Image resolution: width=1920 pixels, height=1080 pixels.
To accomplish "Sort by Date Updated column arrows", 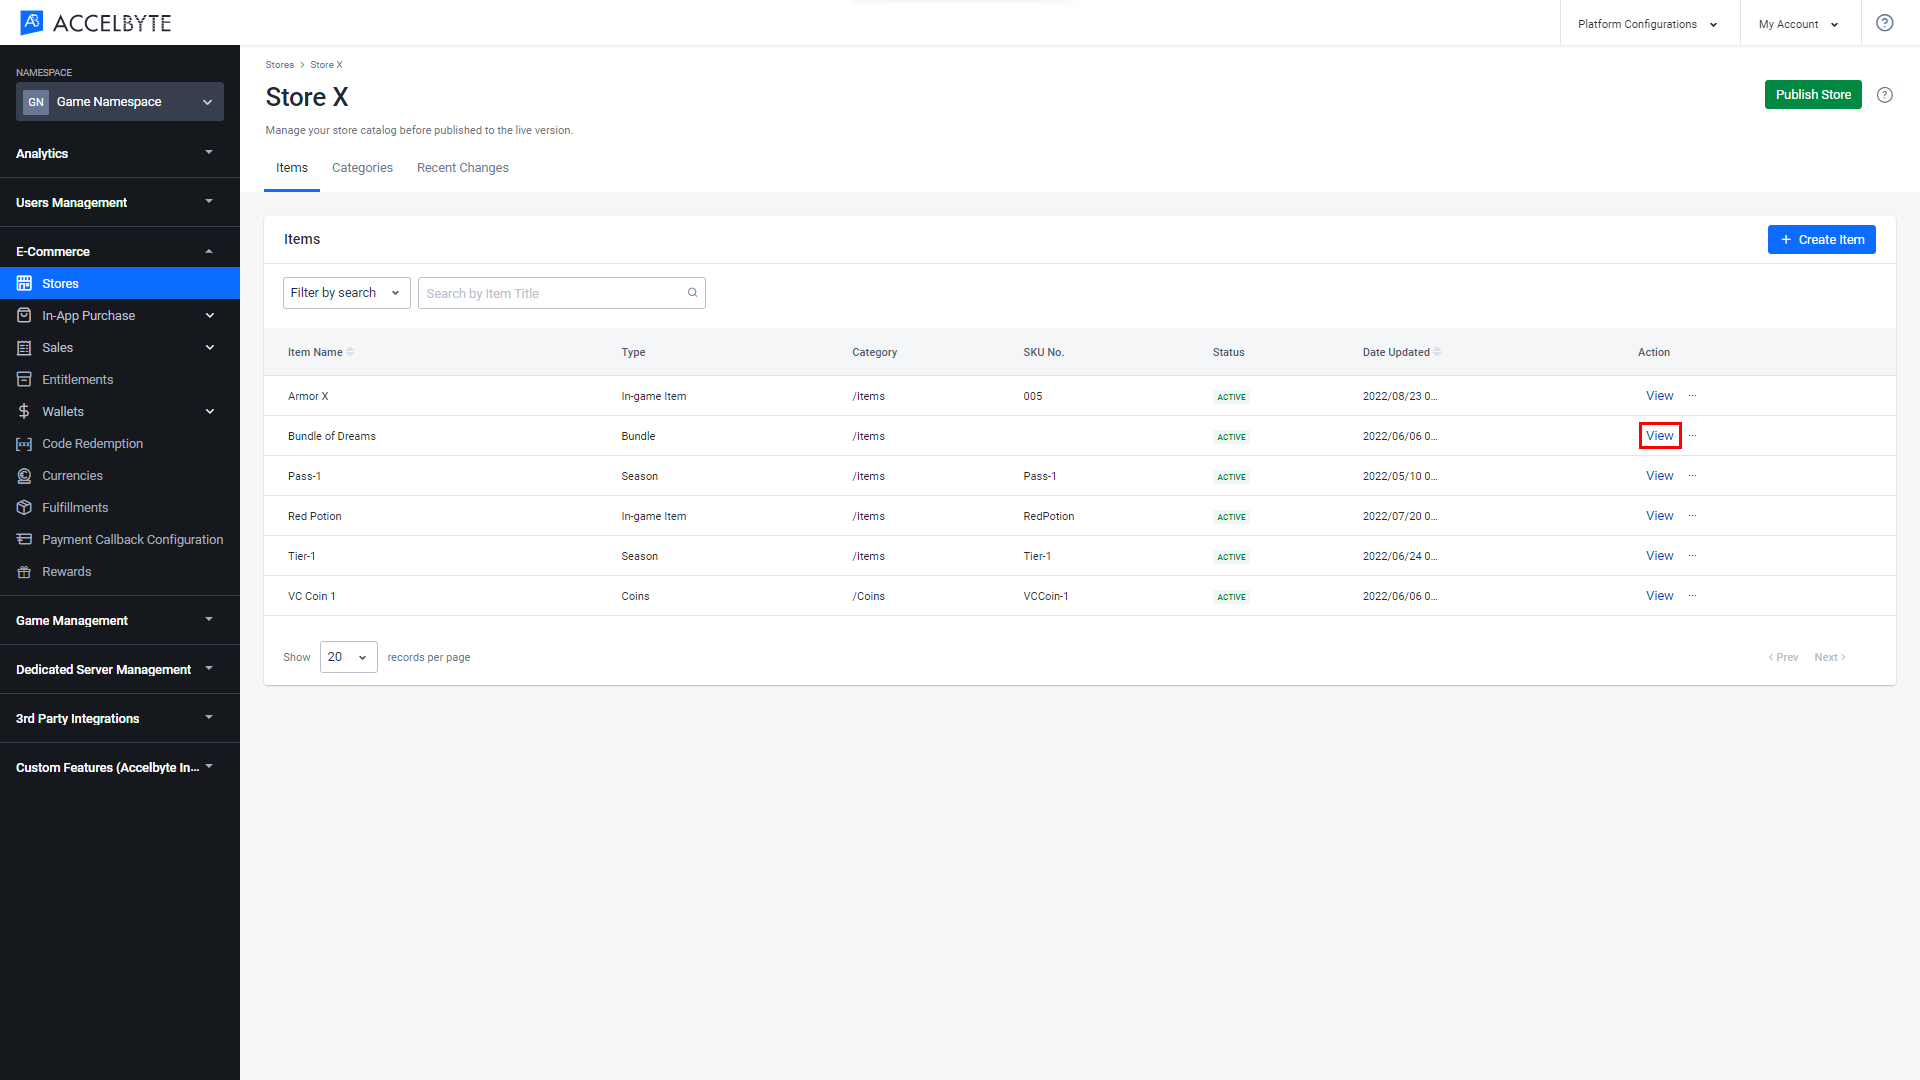I will point(1437,352).
